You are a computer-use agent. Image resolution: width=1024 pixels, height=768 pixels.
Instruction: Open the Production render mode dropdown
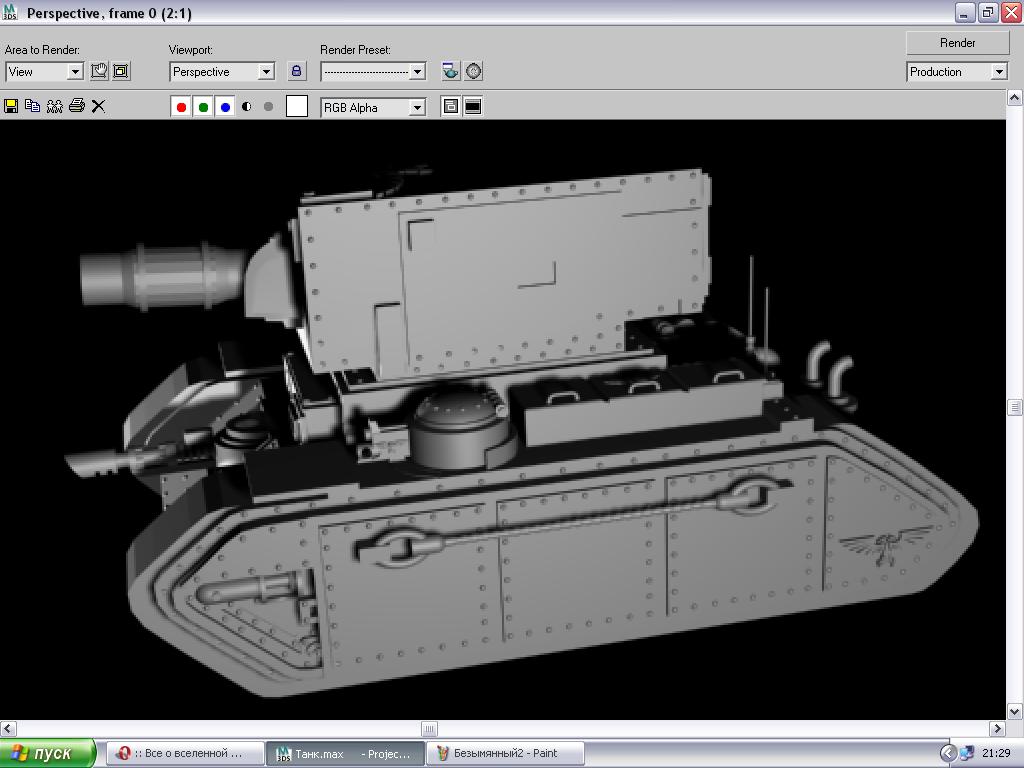(957, 72)
